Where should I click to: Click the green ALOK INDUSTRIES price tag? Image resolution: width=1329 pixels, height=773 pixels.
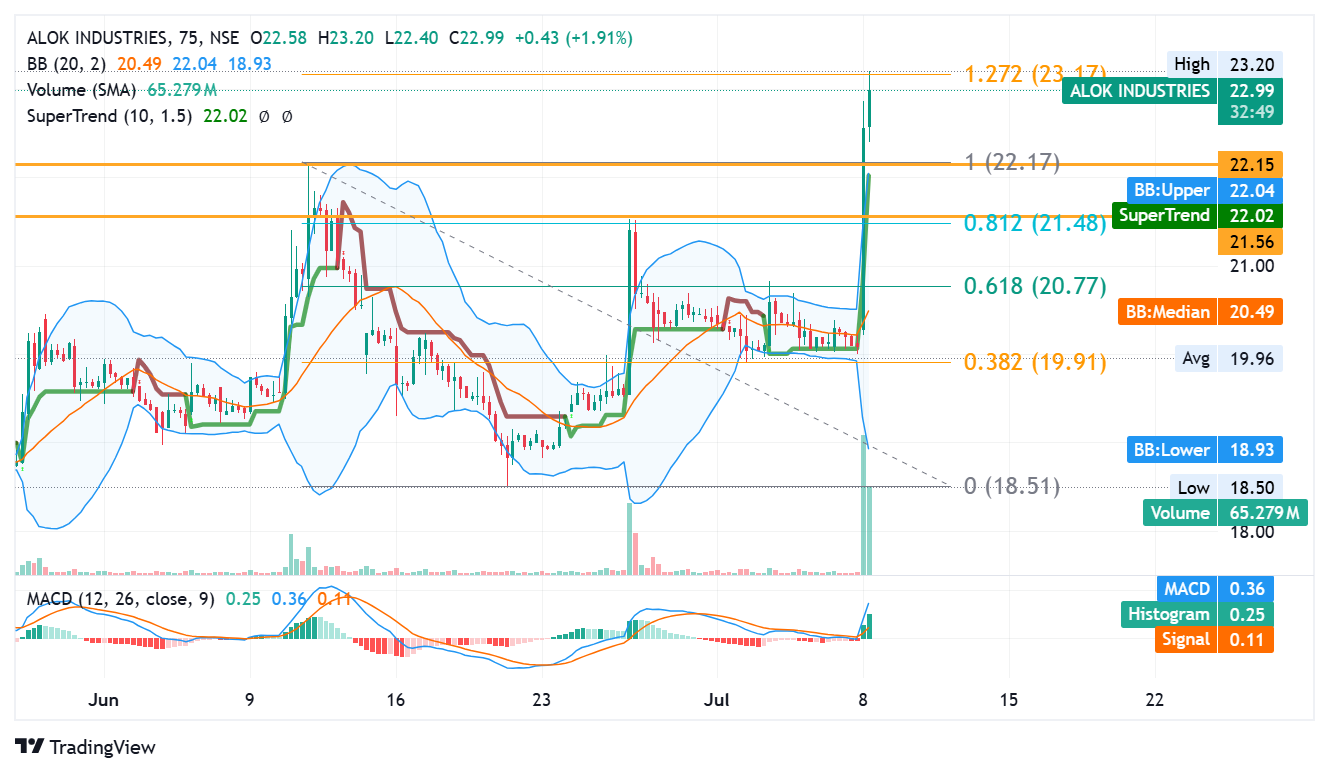1139,90
